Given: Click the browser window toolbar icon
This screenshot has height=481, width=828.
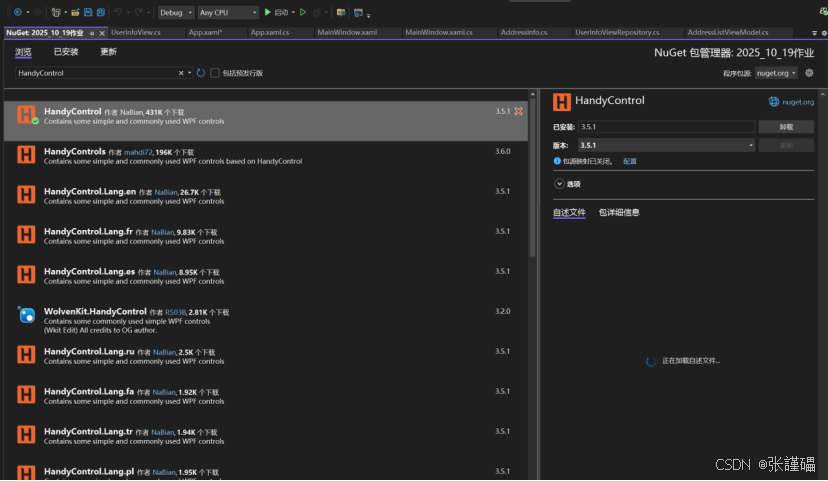Looking at the screenshot, I should (358, 12).
